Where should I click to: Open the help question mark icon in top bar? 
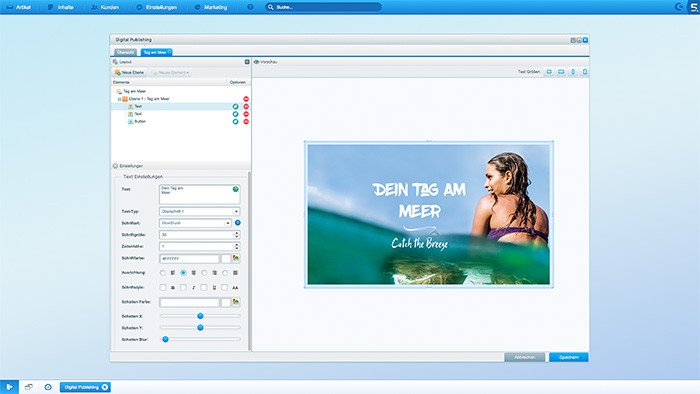[250, 7]
